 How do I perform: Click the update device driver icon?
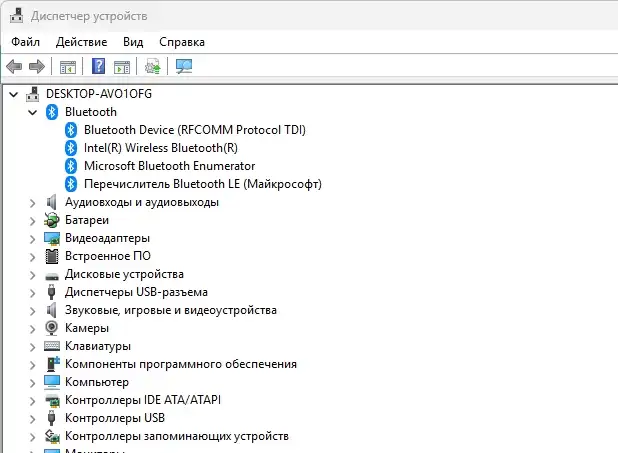pyautogui.click(x=153, y=66)
